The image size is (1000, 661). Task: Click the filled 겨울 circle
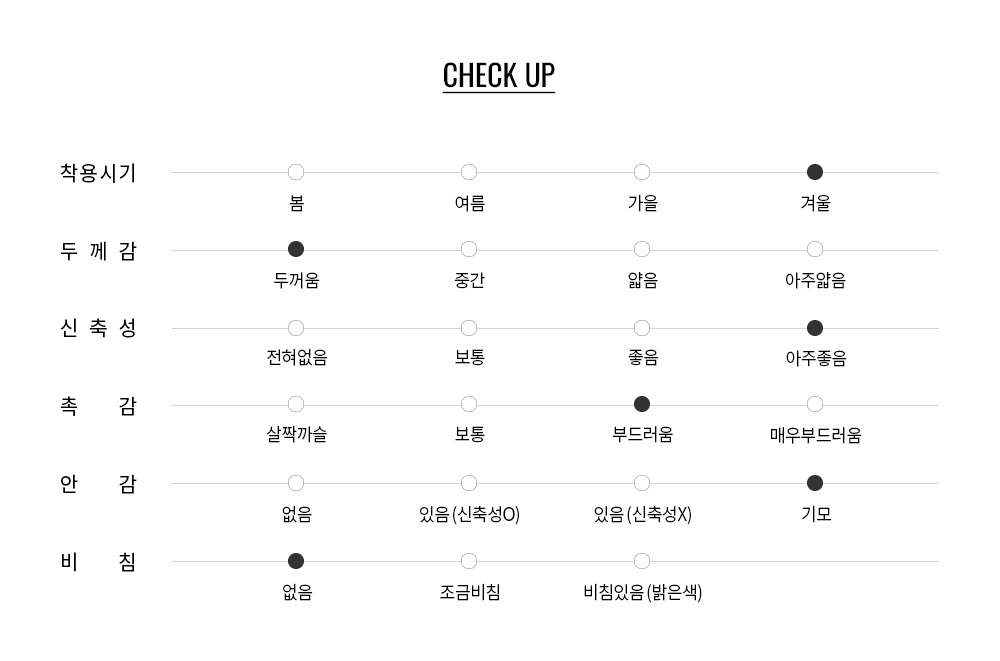pyautogui.click(x=815, y=172)
